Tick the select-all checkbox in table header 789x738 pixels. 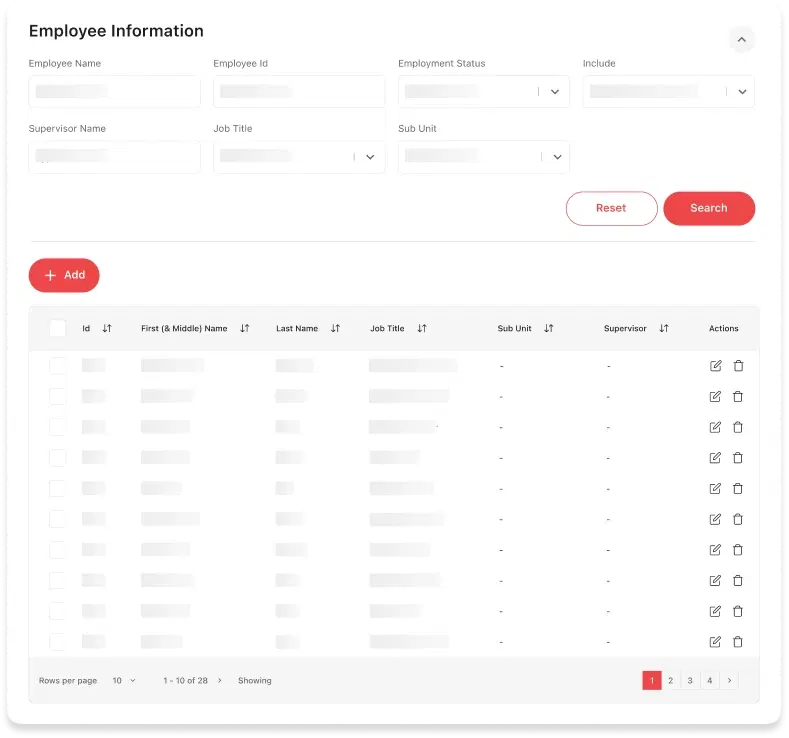pyautogui.click(x=58, y=328)
